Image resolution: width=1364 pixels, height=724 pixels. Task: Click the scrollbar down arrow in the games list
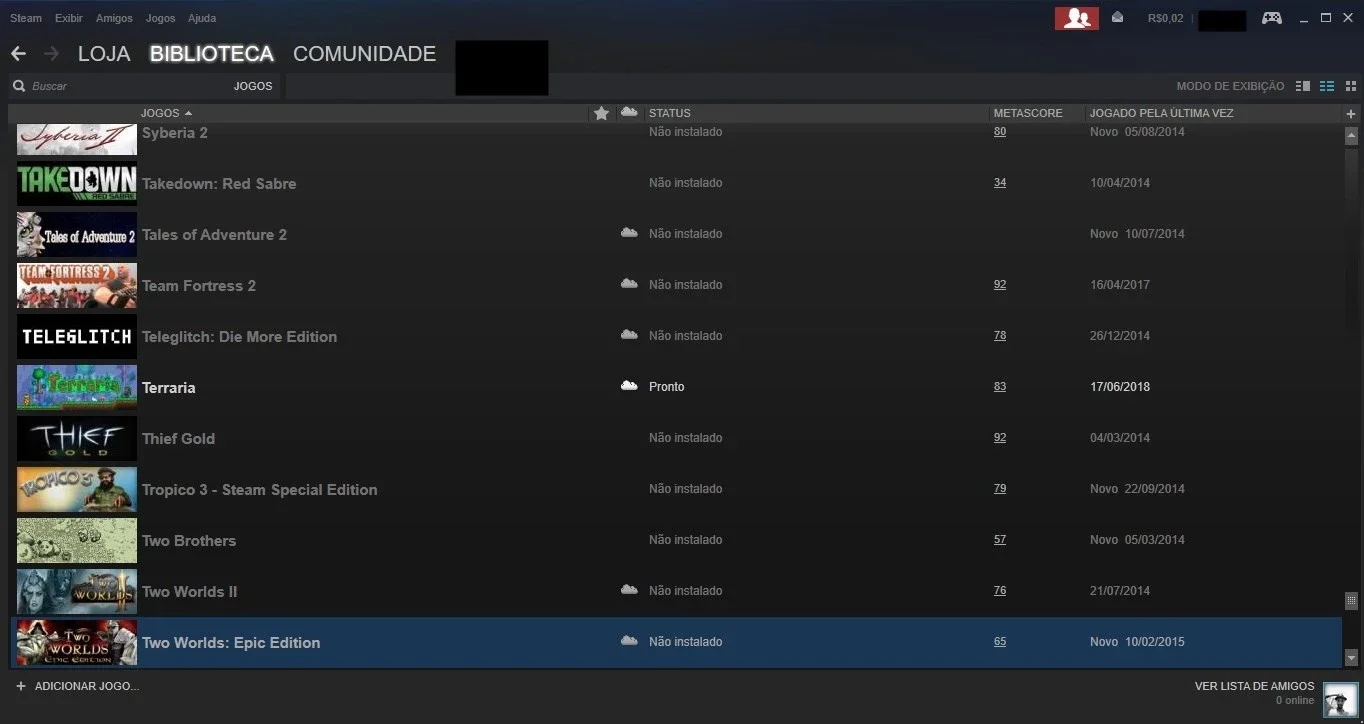1351,657
